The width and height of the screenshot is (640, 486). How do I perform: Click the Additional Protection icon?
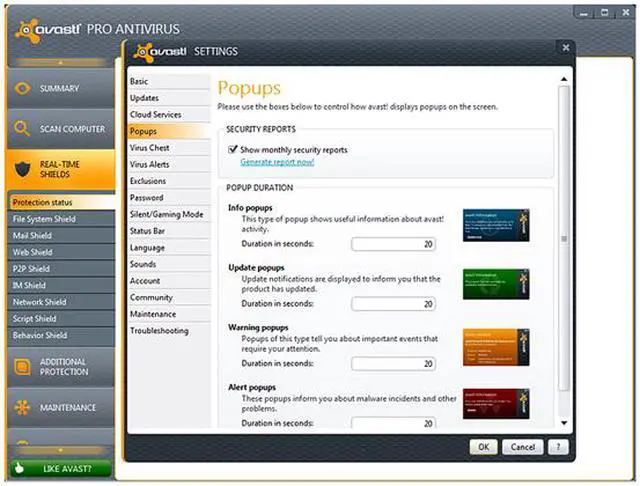pyautogui.click(x=22, y=366)
